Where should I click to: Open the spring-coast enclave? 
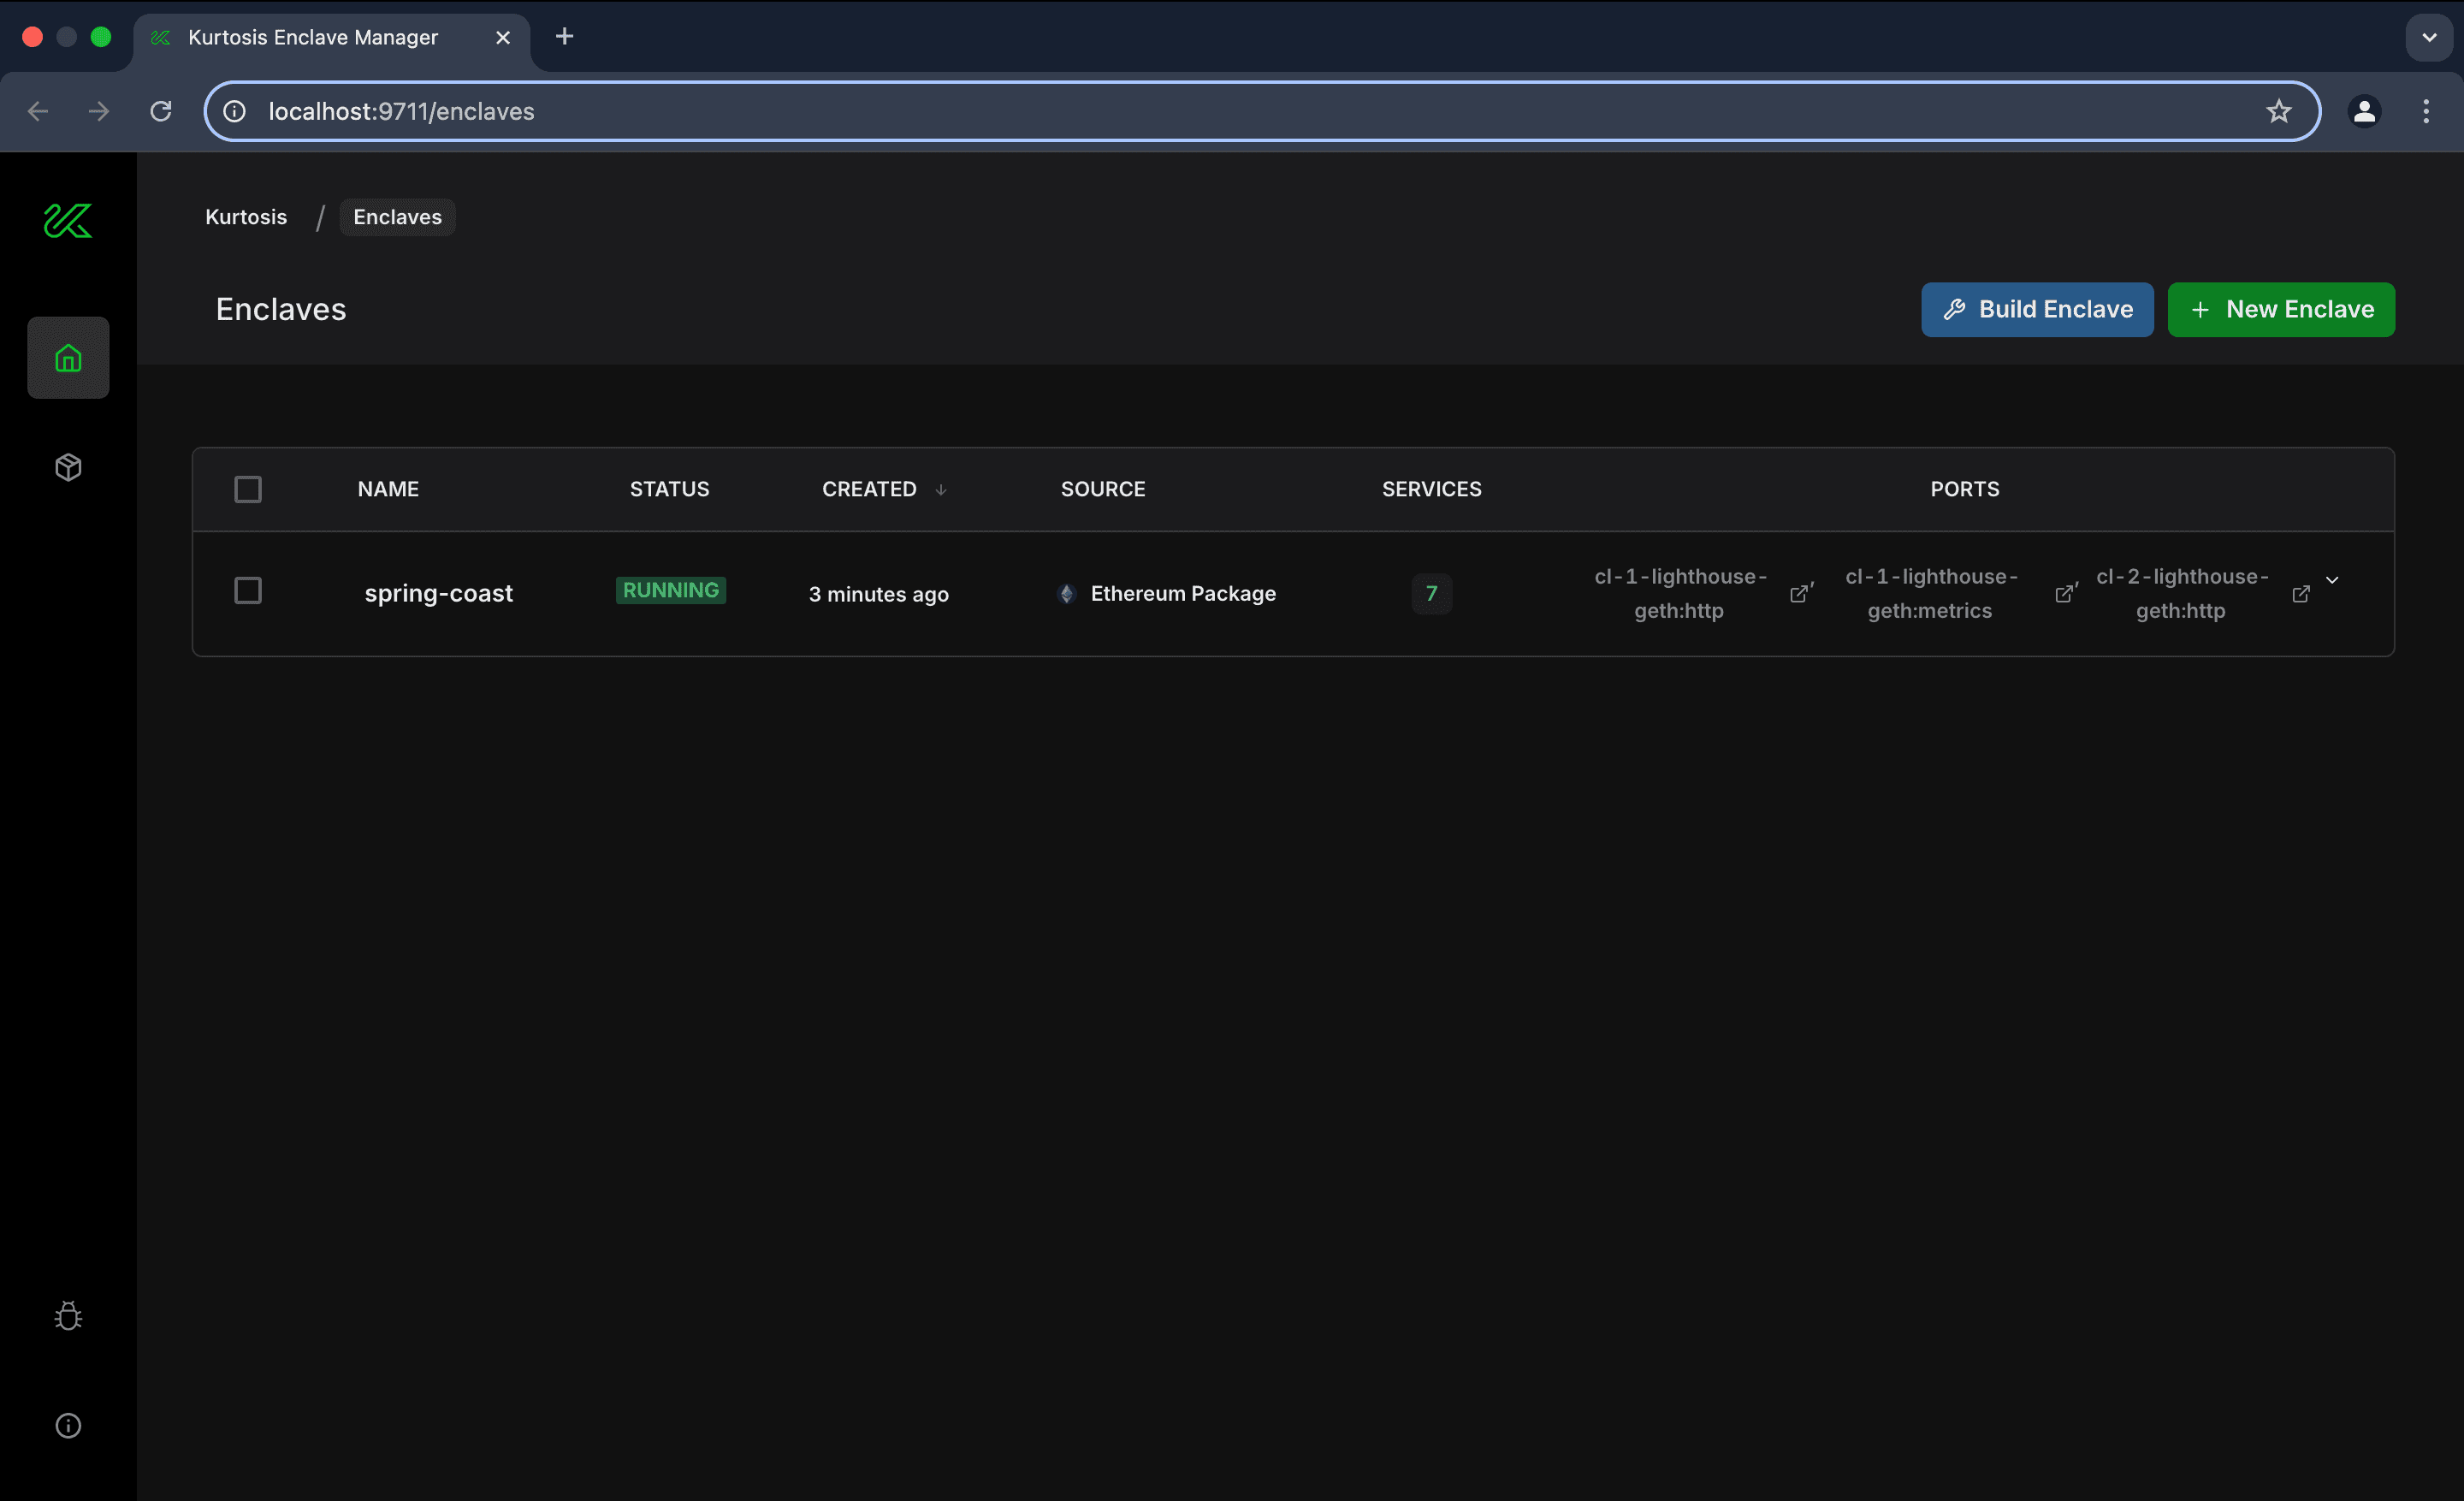[438, 592]
